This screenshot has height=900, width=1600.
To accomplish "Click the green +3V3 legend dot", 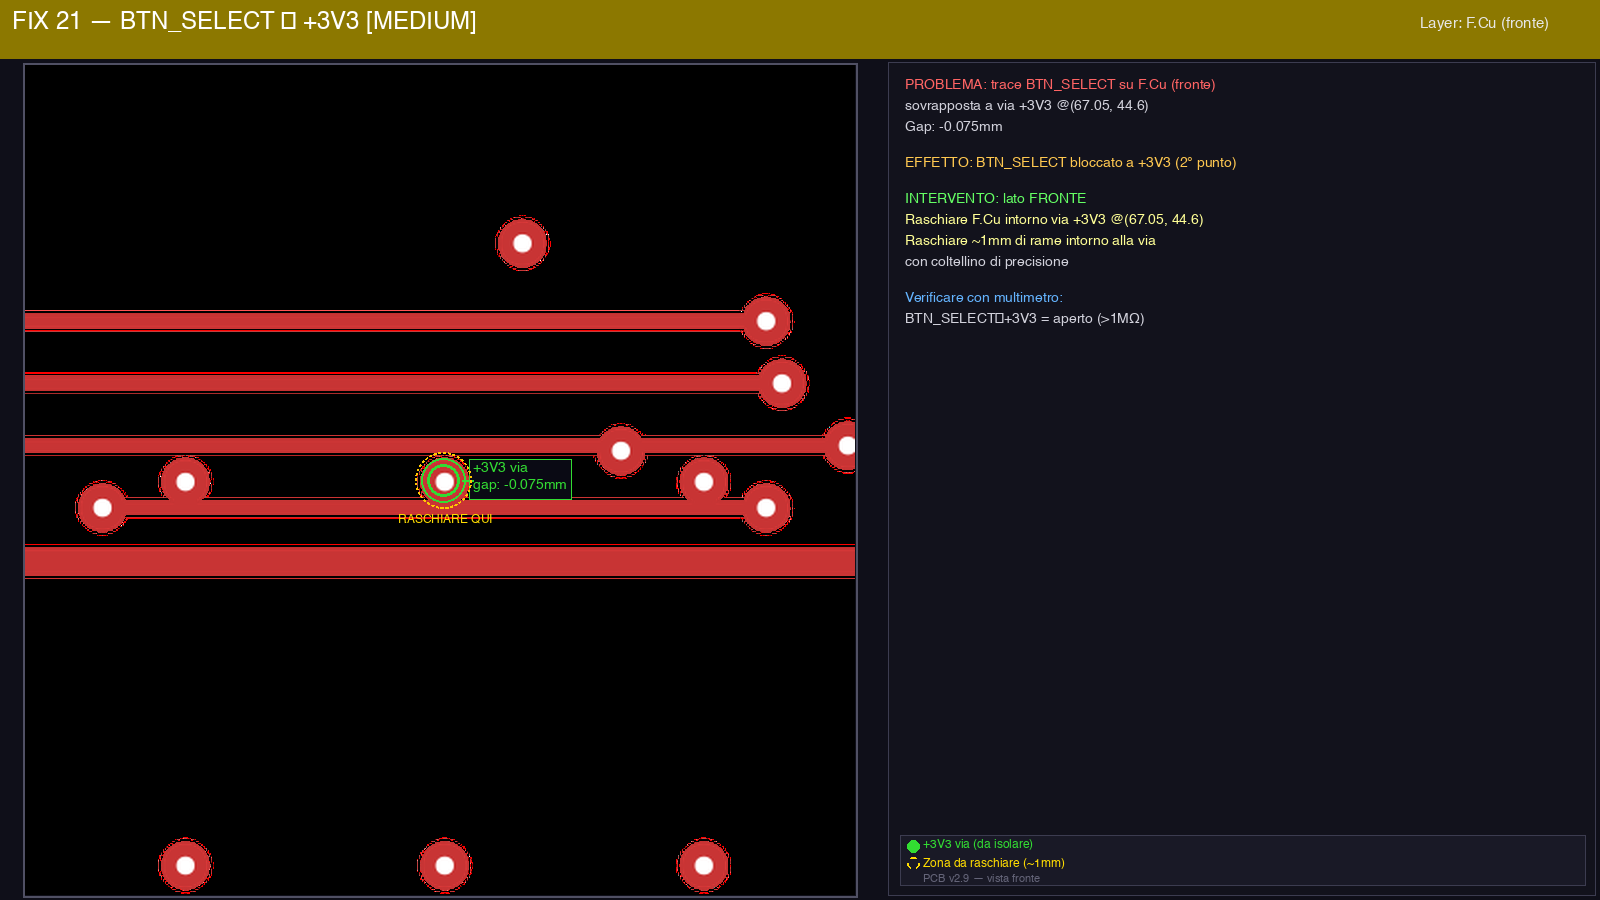I will 913,846.
